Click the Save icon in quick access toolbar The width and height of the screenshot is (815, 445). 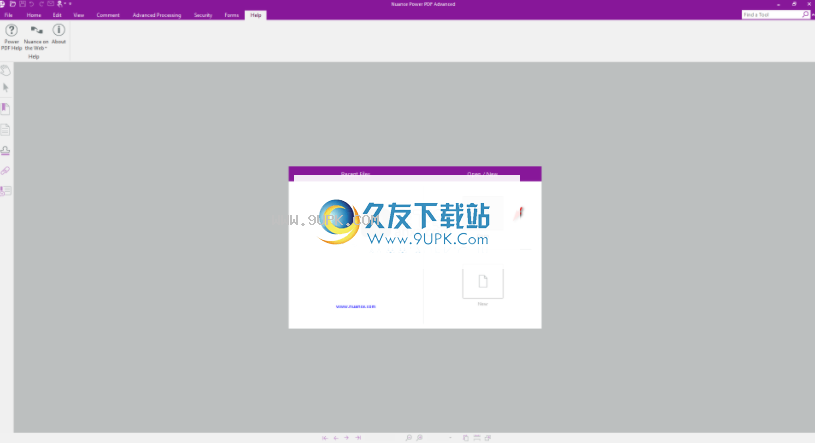tap(22, 4)
